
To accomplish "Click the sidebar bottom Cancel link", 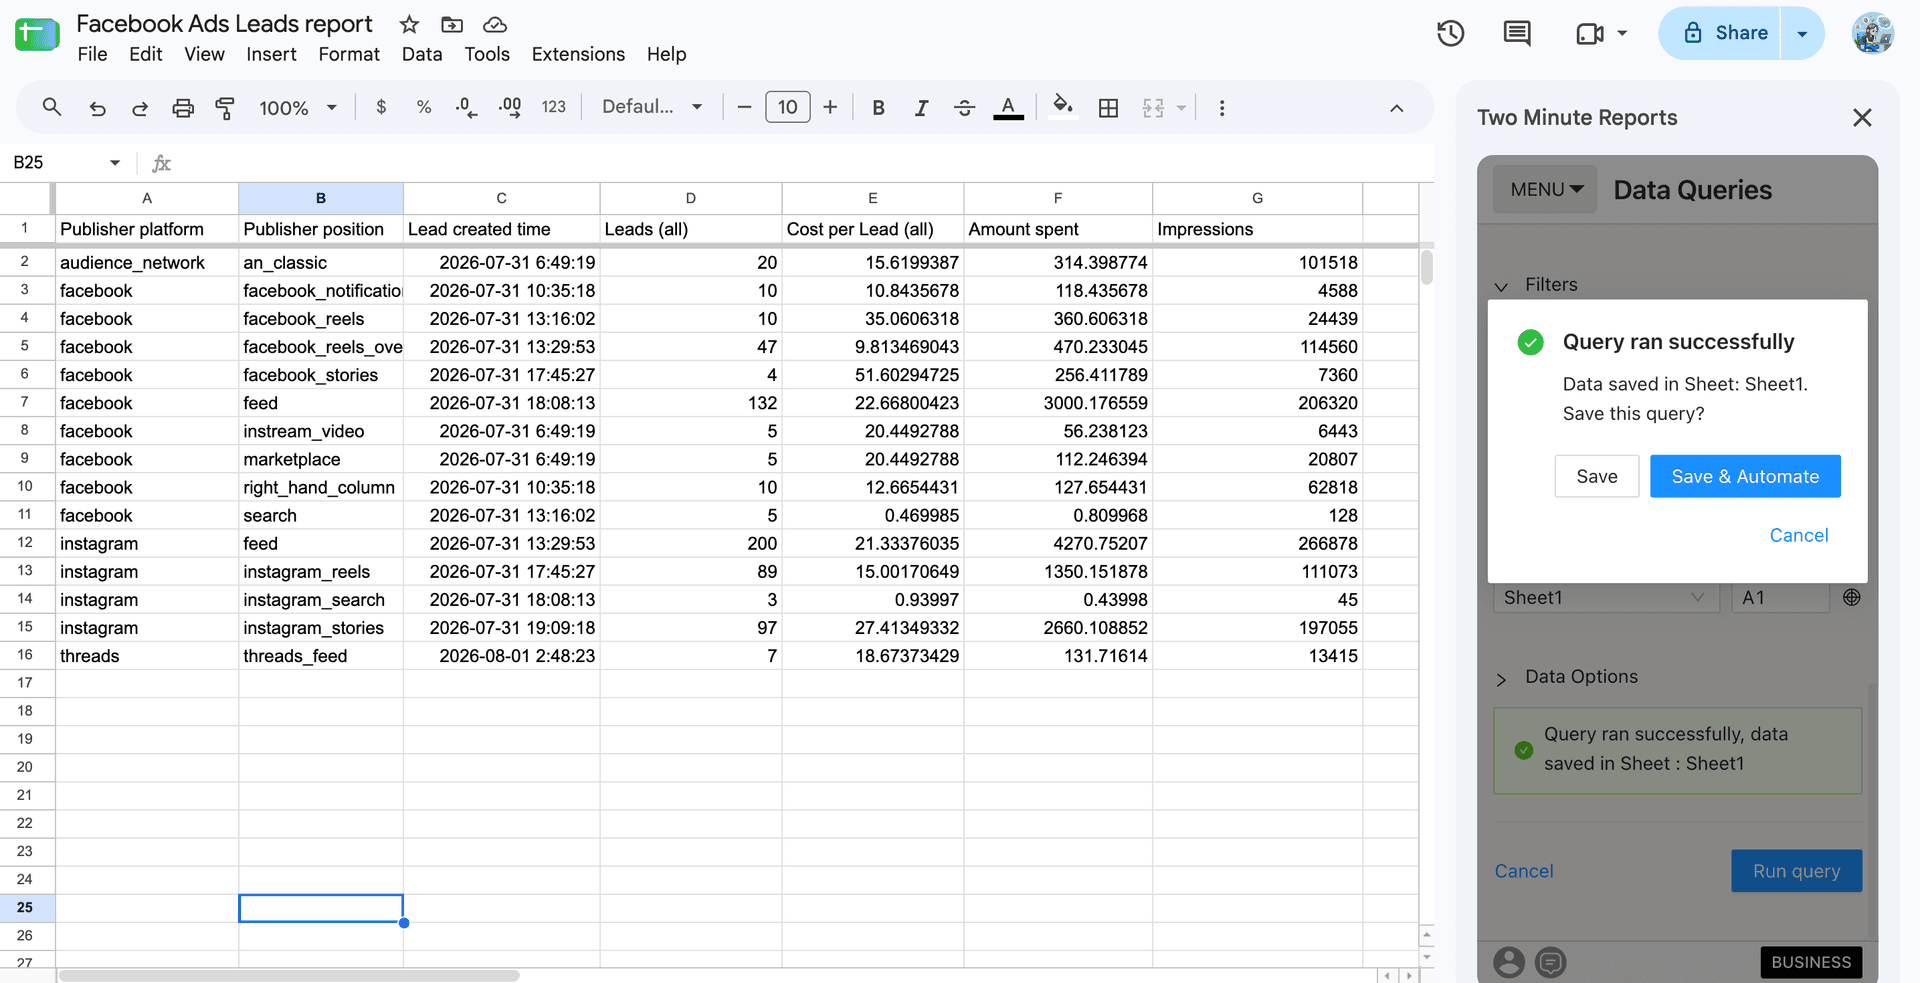I will (x=1523, y=871).
